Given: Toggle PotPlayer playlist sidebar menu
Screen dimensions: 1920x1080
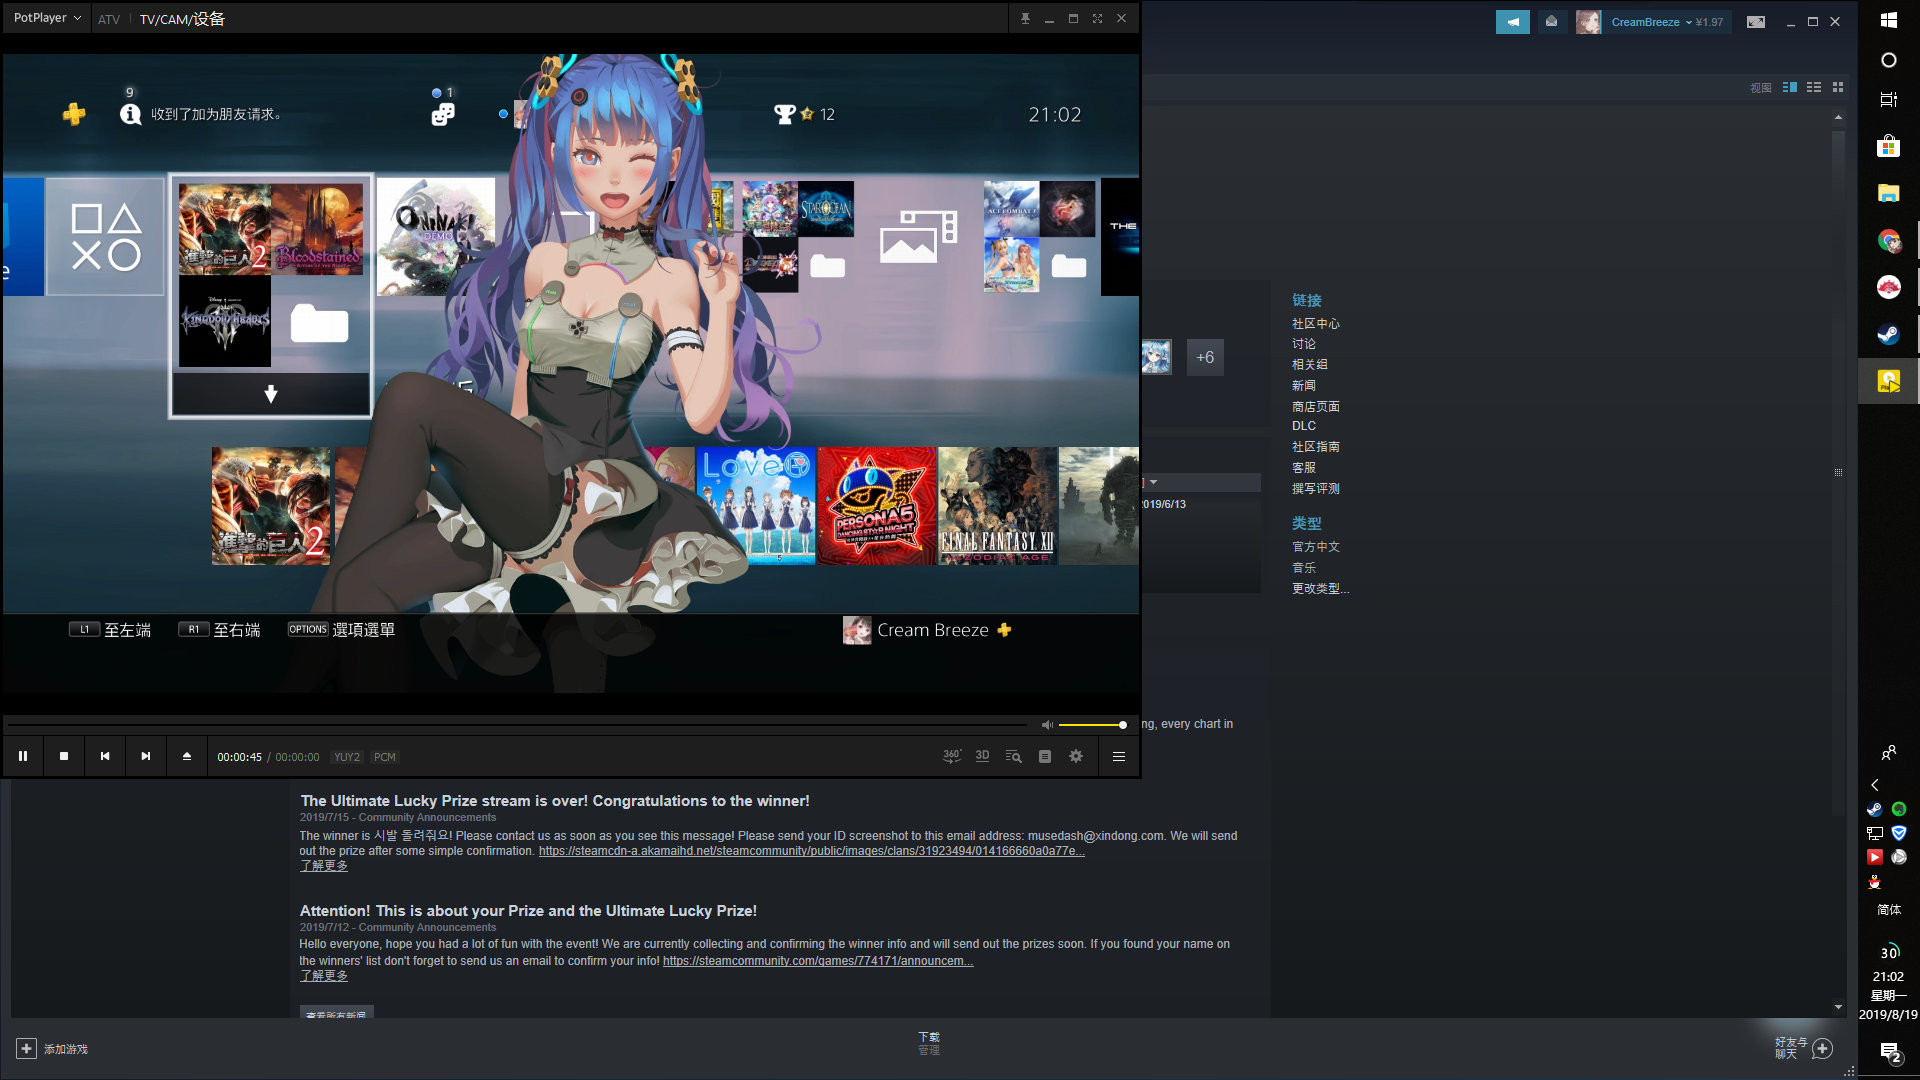Looking at the screenshot, I should (1119, 757).
